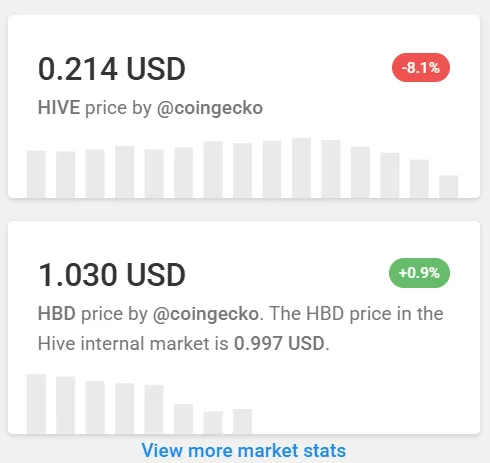Click the green +0.9% change badge
Viewport: 490px width, 463px height.
(419, 273)
